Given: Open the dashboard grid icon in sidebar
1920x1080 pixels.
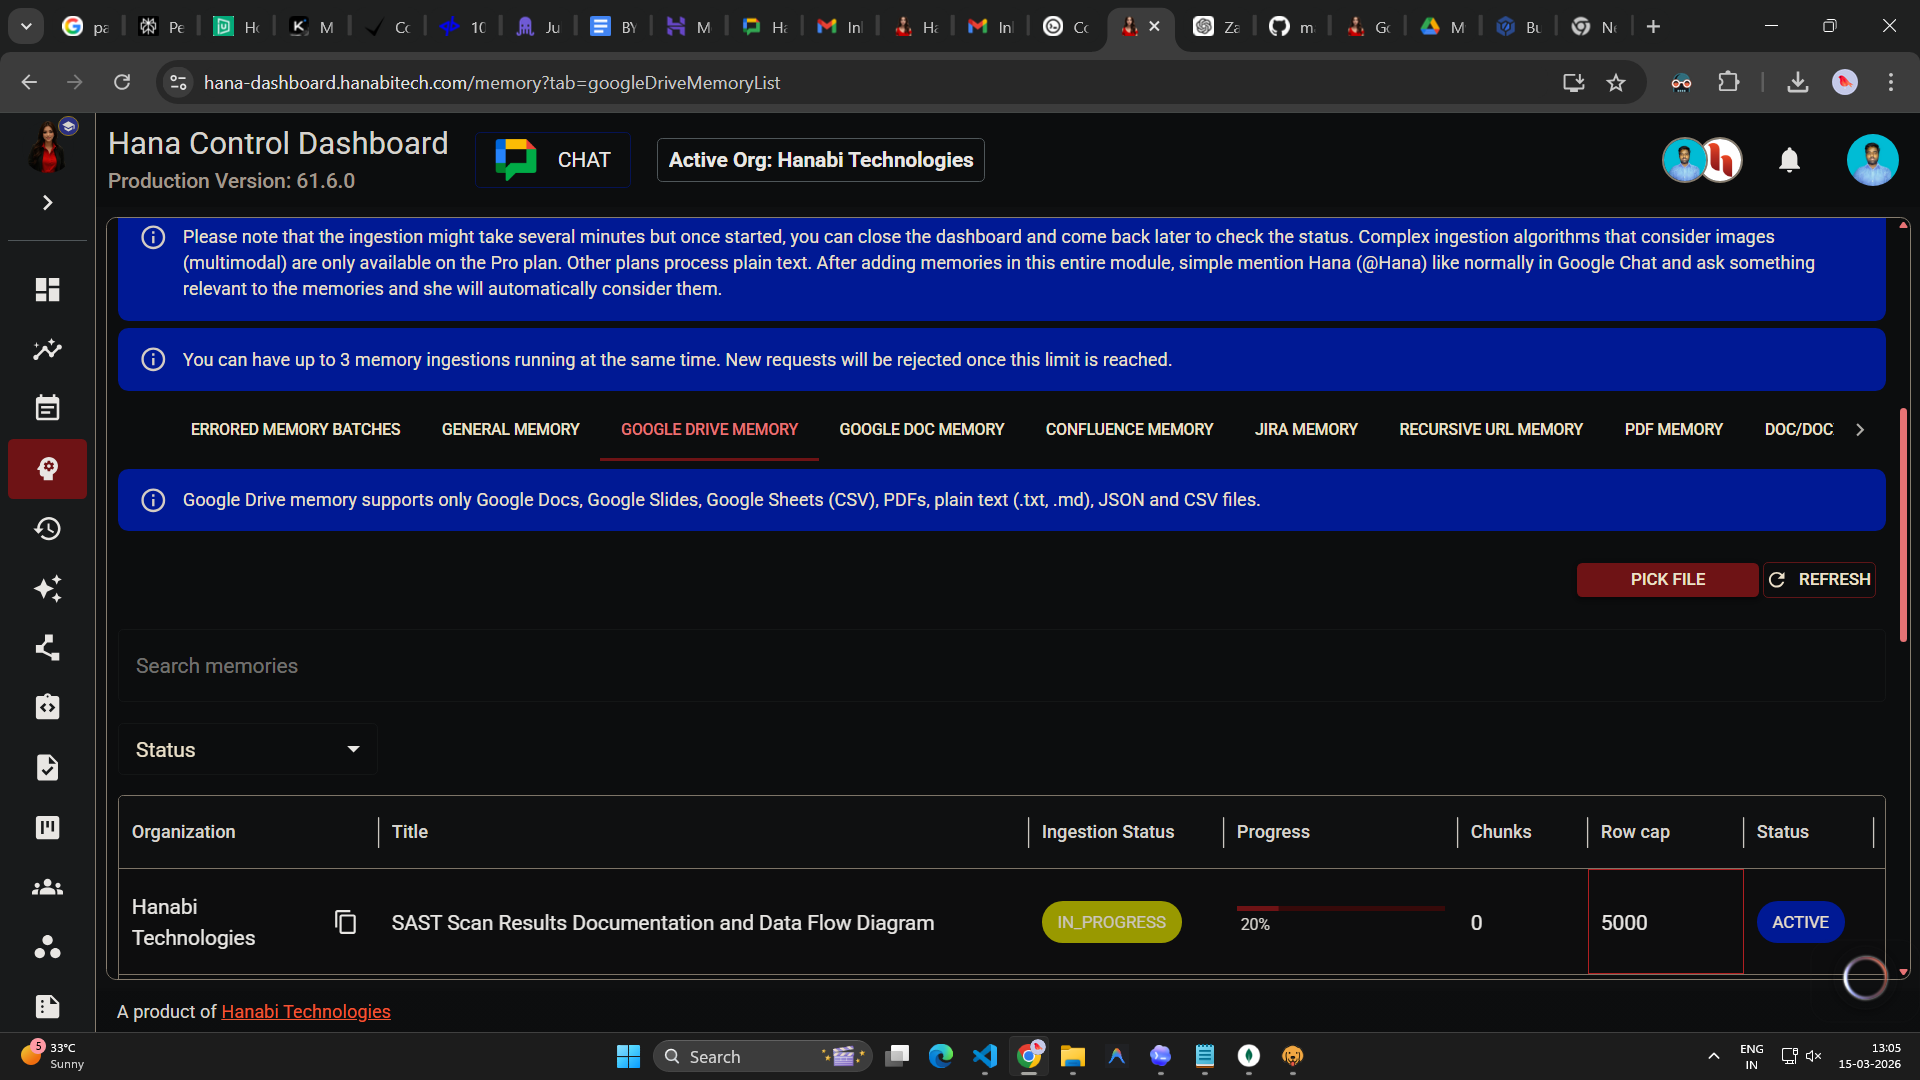Looking at the screenshot, I should (x=47, y=290).
